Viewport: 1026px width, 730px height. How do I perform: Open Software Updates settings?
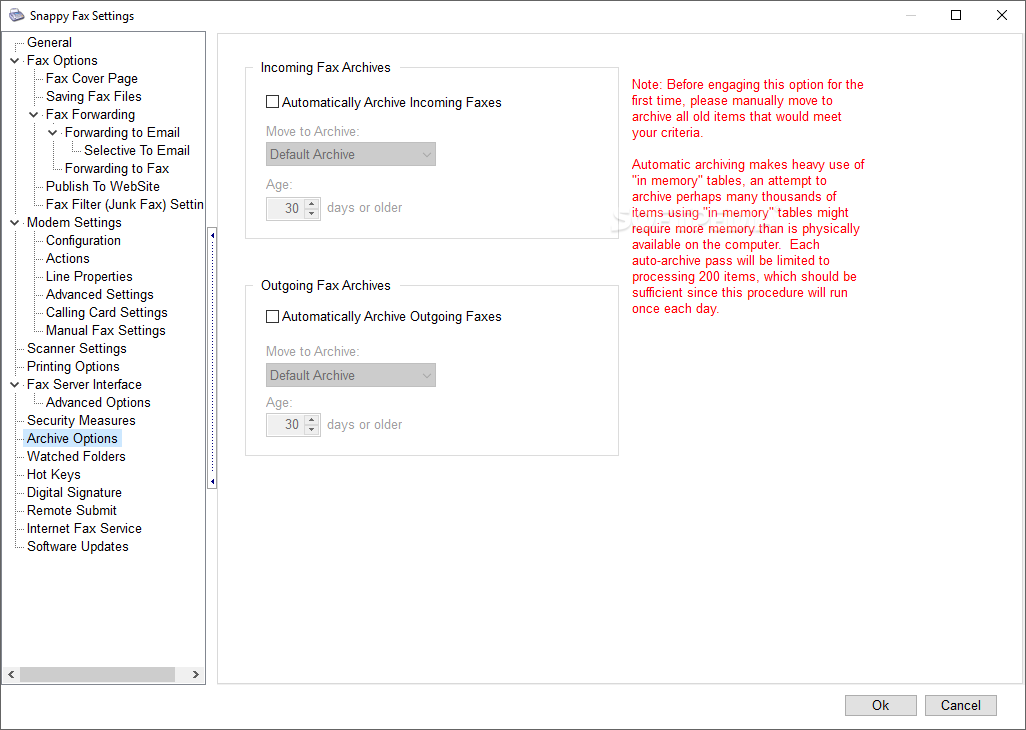click(78, 546)
